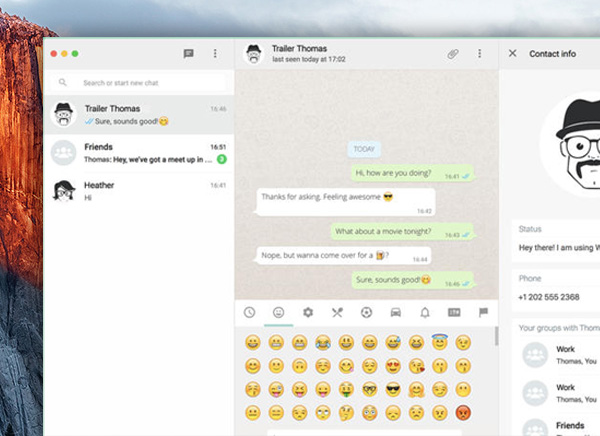Click 'last seen today at 17:02' text
The width and height of the screenshot is (600, 436).
tap(309, 59)
